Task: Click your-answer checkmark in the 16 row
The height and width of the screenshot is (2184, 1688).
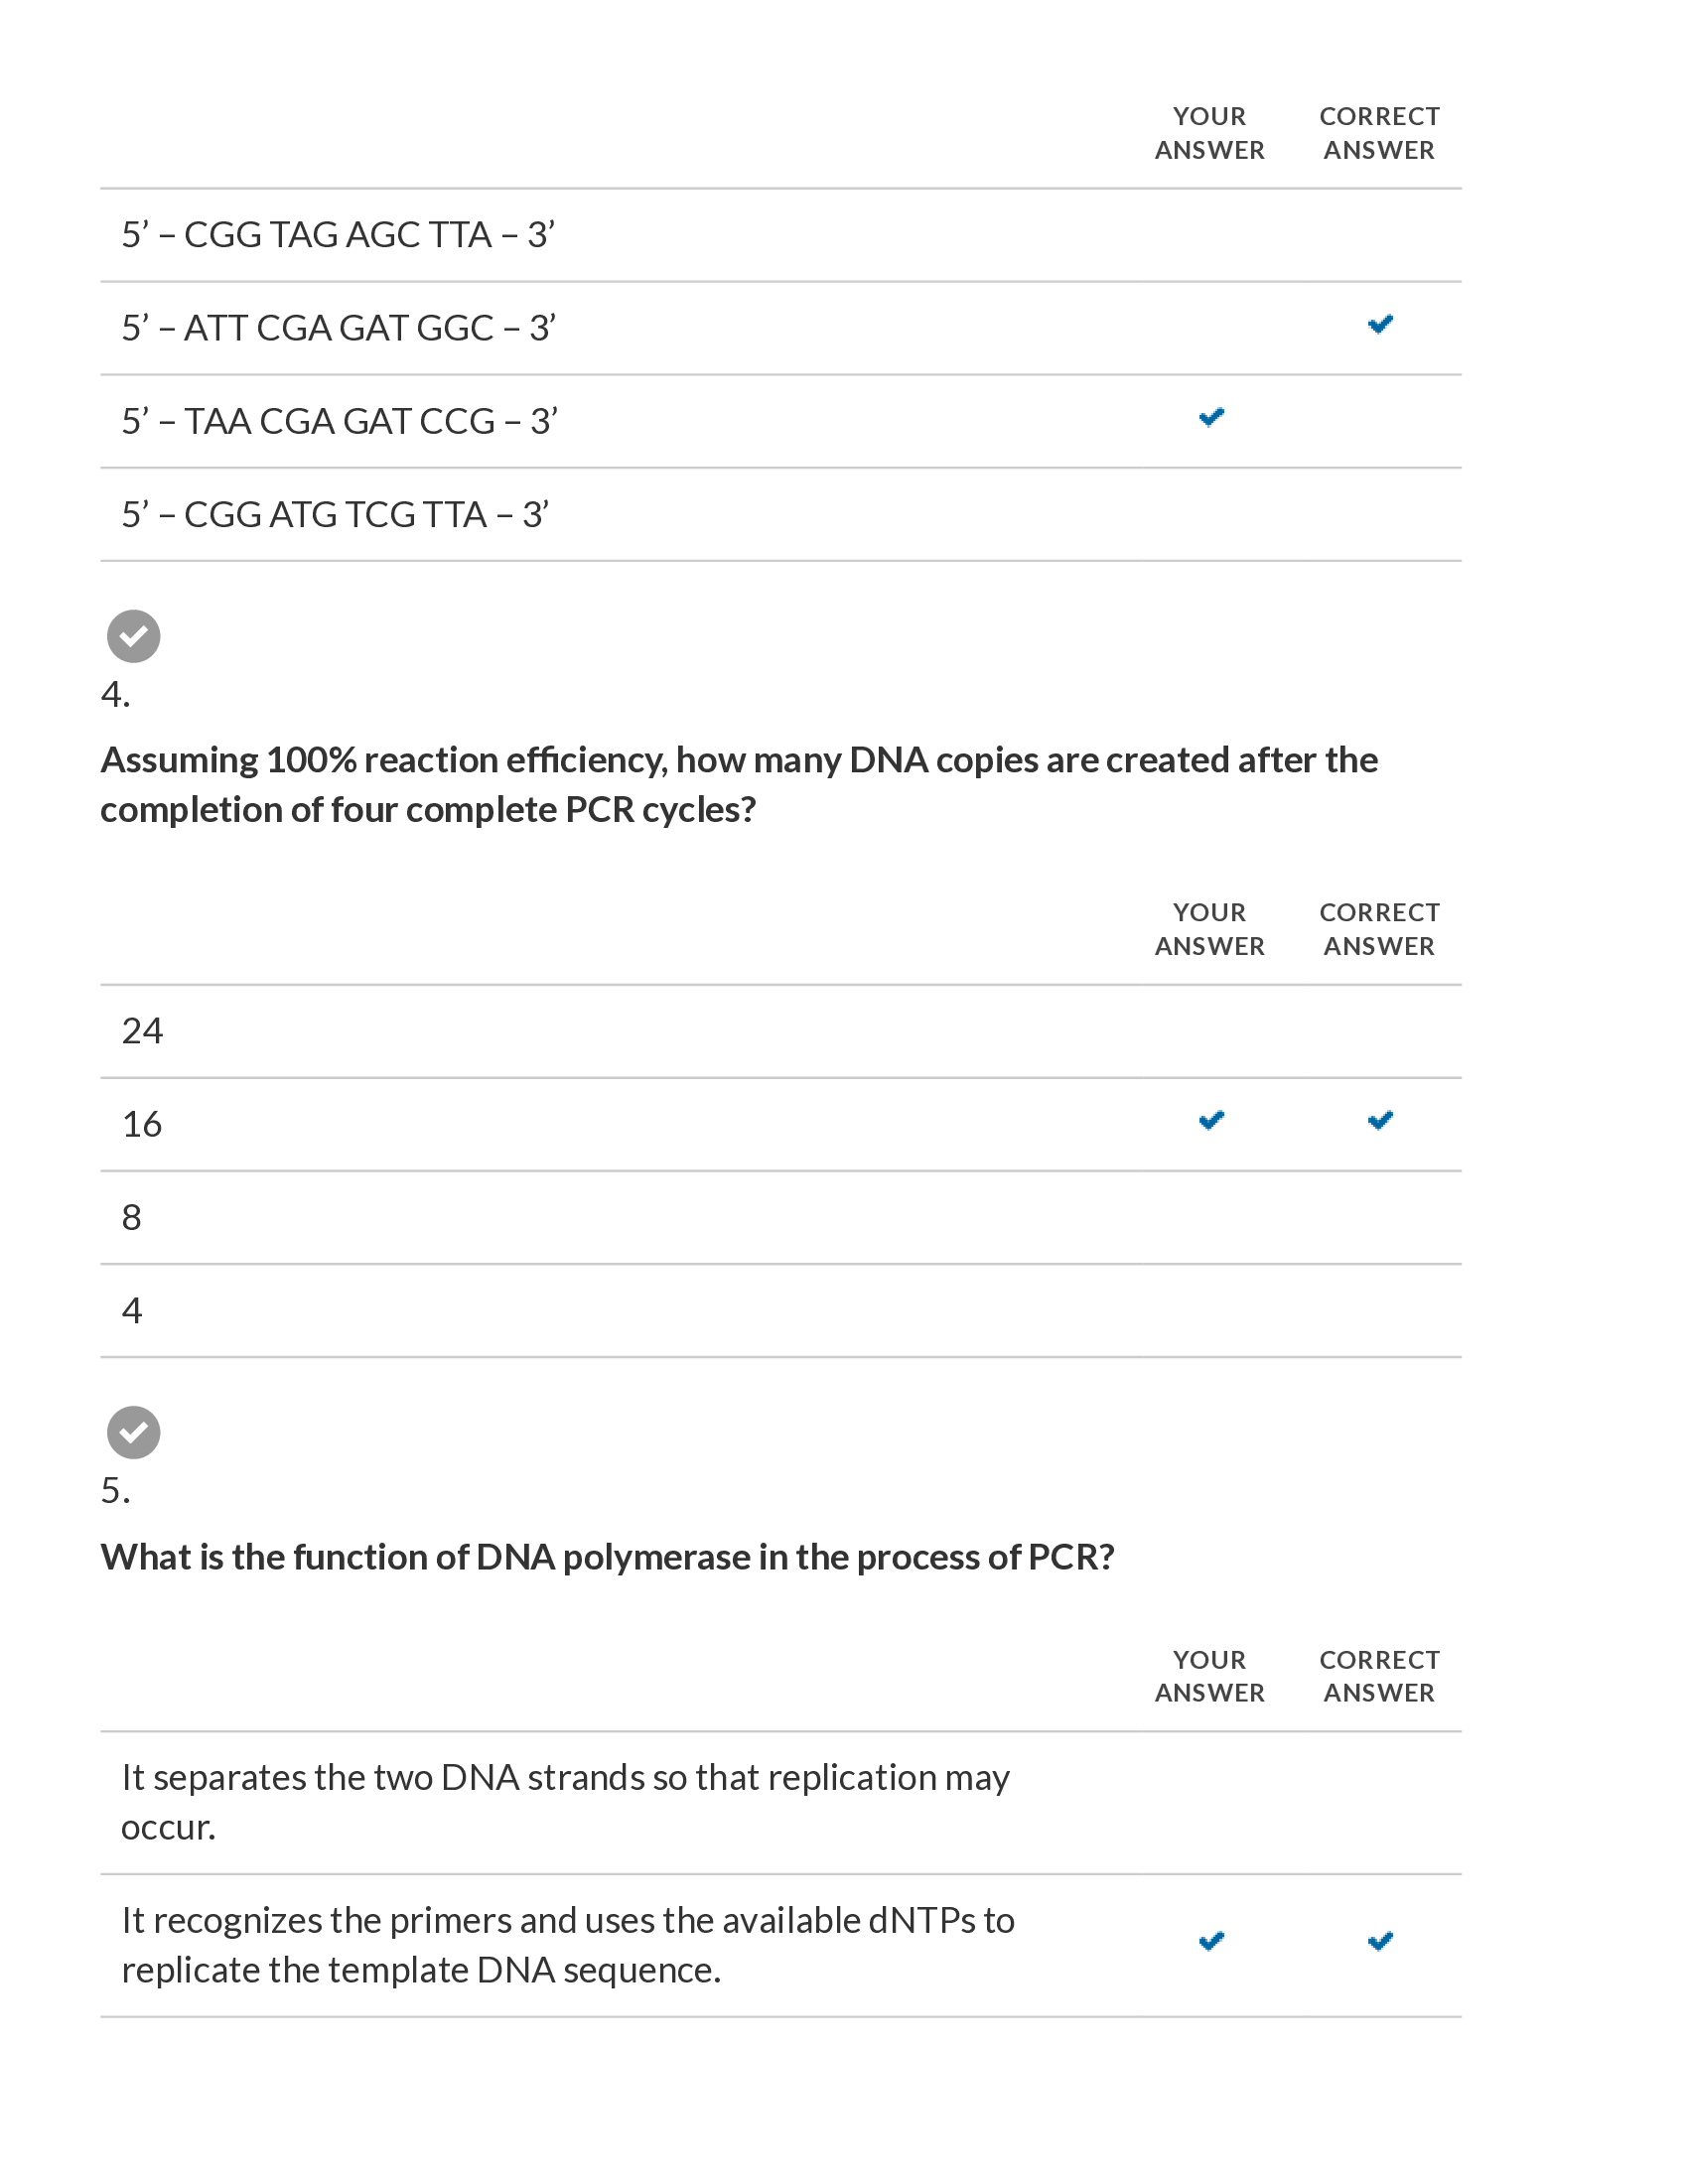Action: [x=1210, y=1121]
